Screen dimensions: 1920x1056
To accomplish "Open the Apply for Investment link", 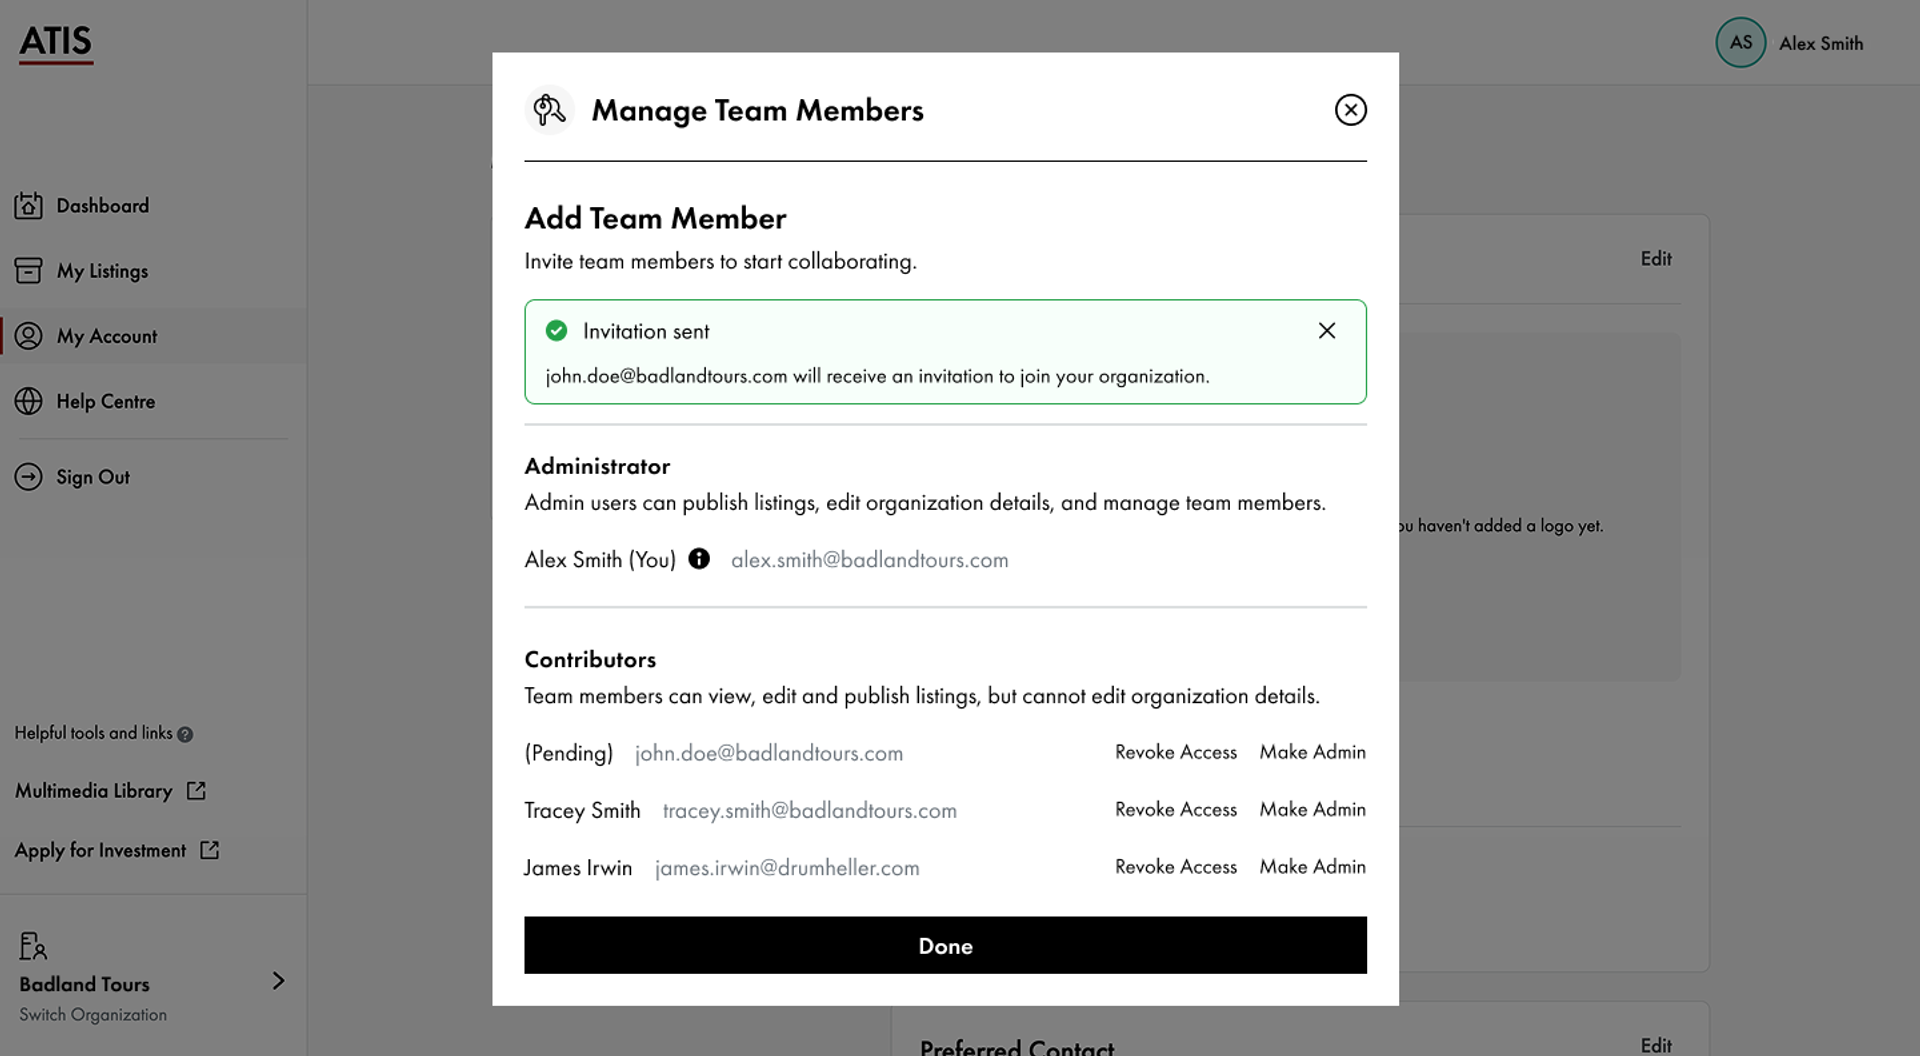I will 100,850.
